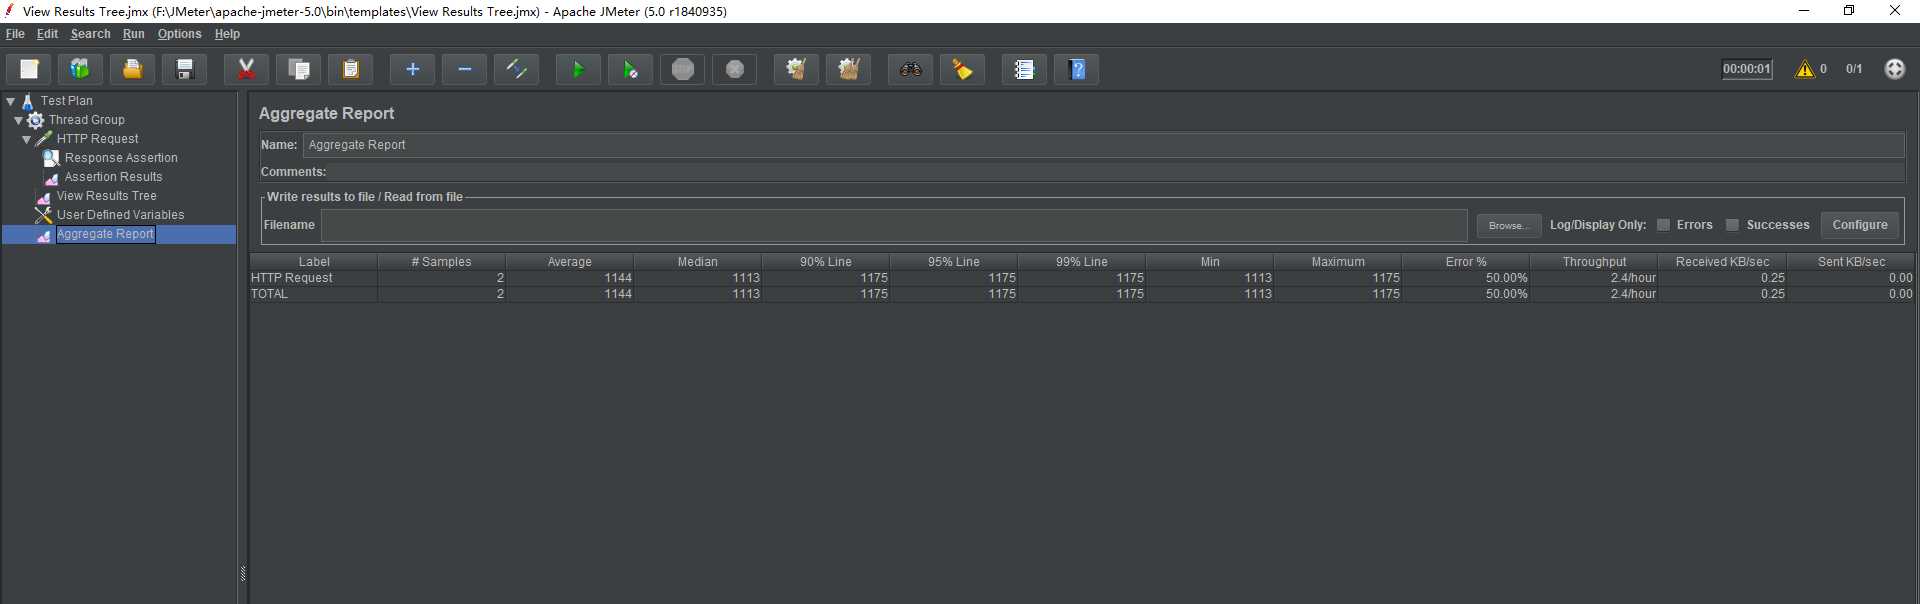Click the remote engines globe icon

tap(1894, 69)
